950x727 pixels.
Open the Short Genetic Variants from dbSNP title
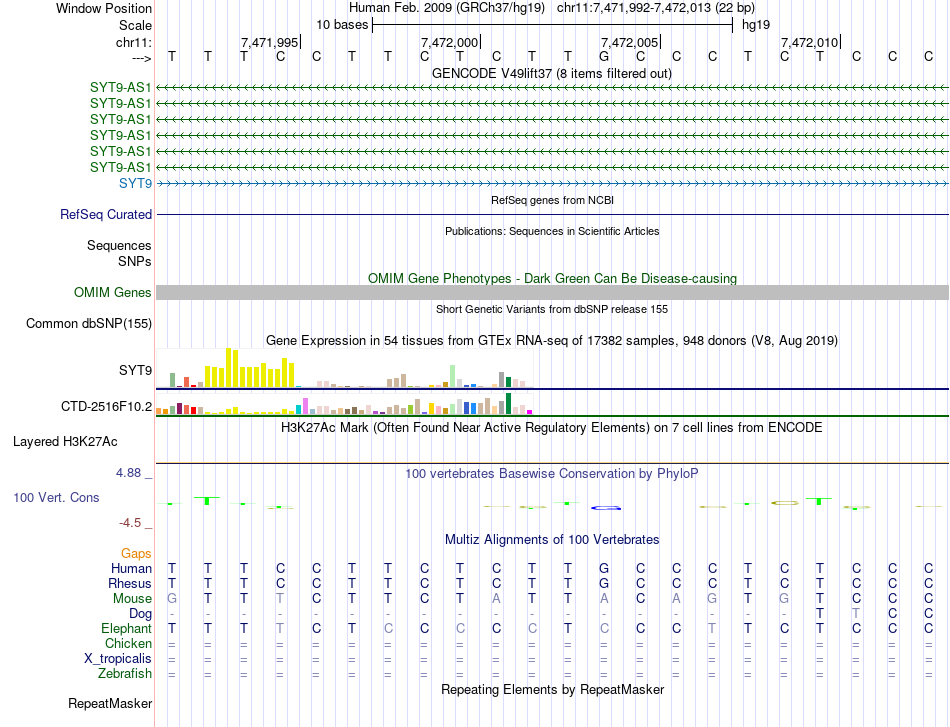click(x=552, y=309)
